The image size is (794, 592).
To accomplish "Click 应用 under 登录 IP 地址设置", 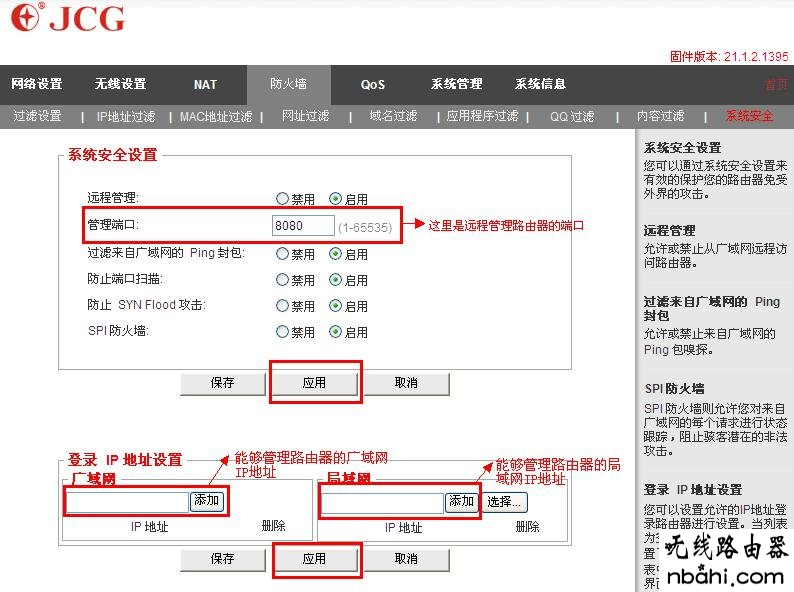I will (x=315, y=559).
